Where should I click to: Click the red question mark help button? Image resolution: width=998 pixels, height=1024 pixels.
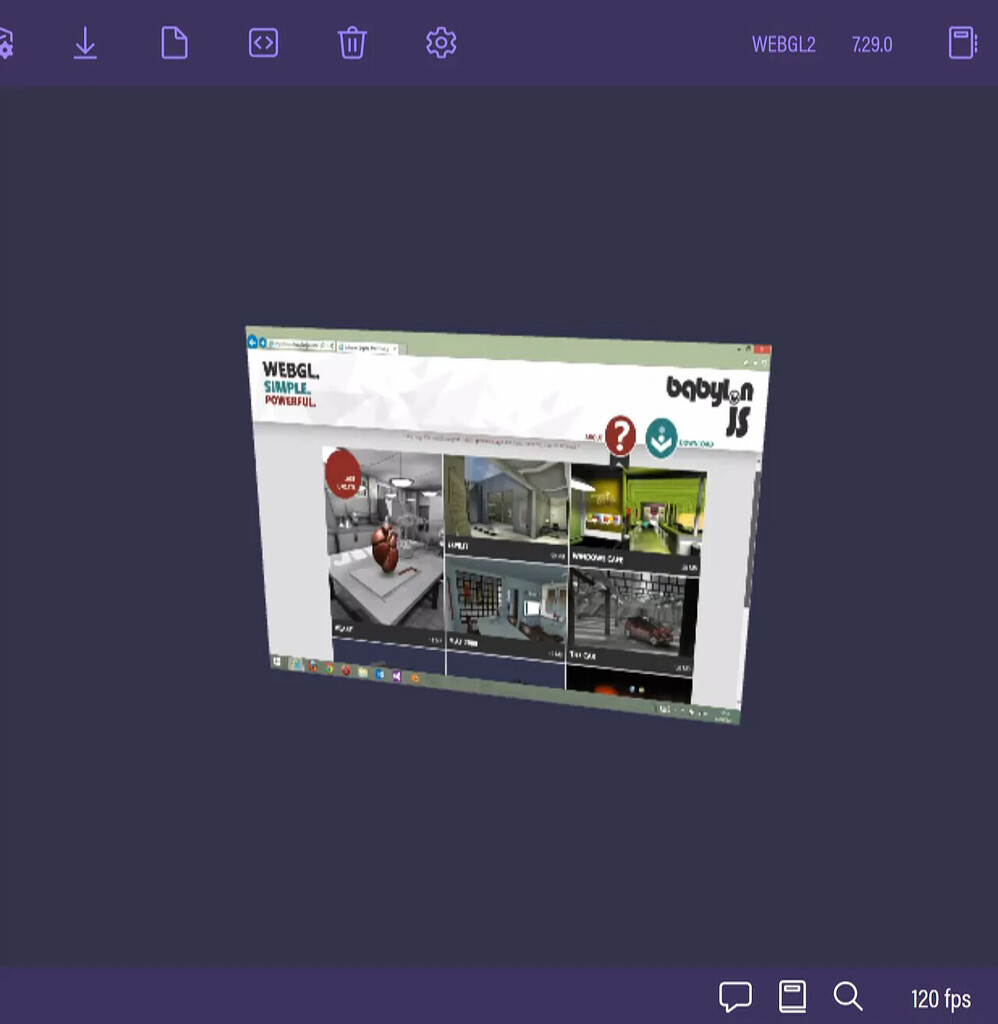(x=620, y=433)
